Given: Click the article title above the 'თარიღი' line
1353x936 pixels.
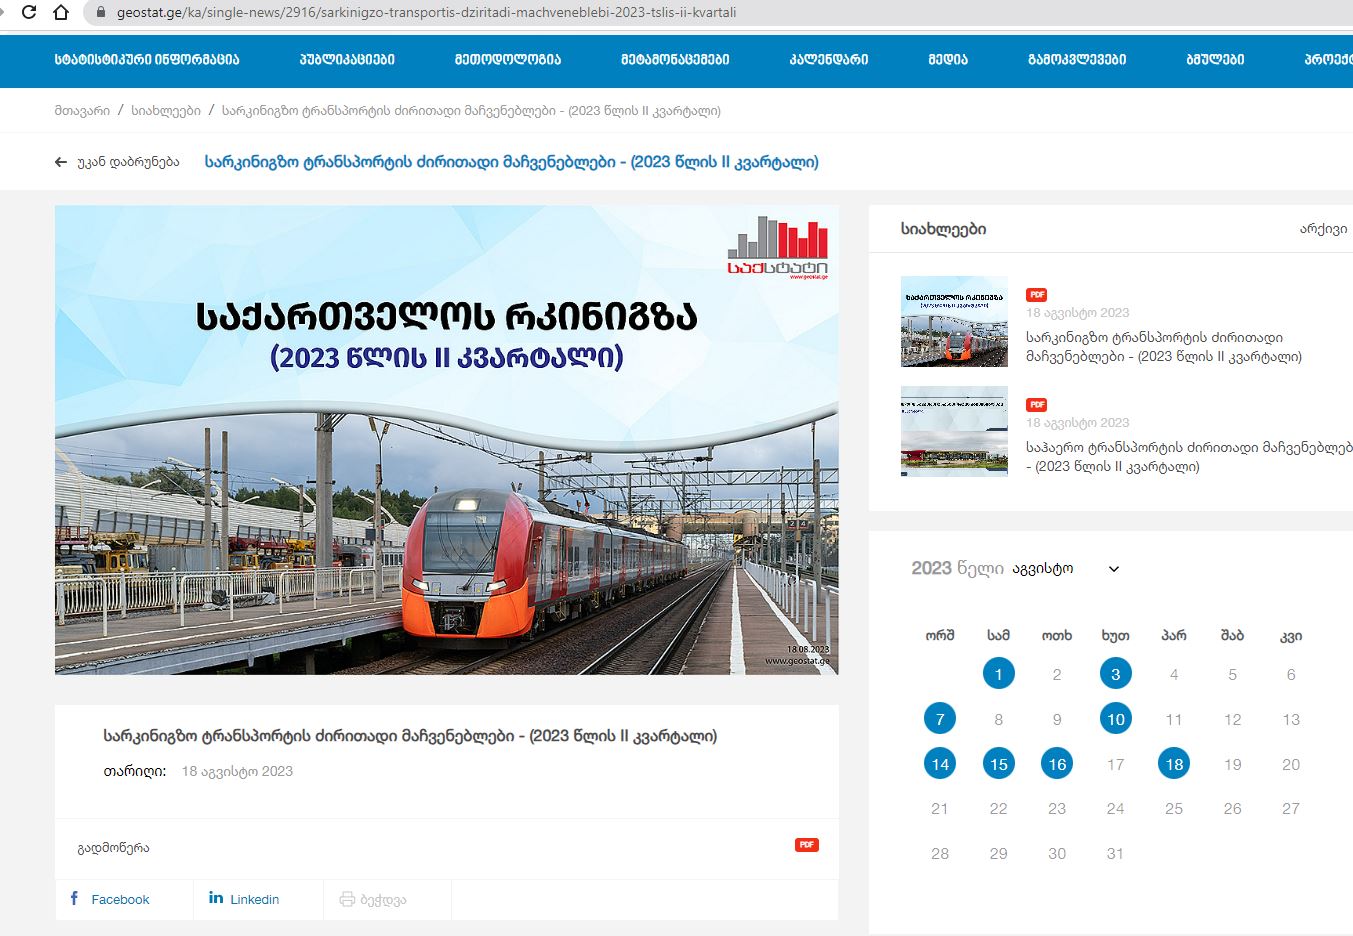Looking at the screenshot, I should (410, 736).
